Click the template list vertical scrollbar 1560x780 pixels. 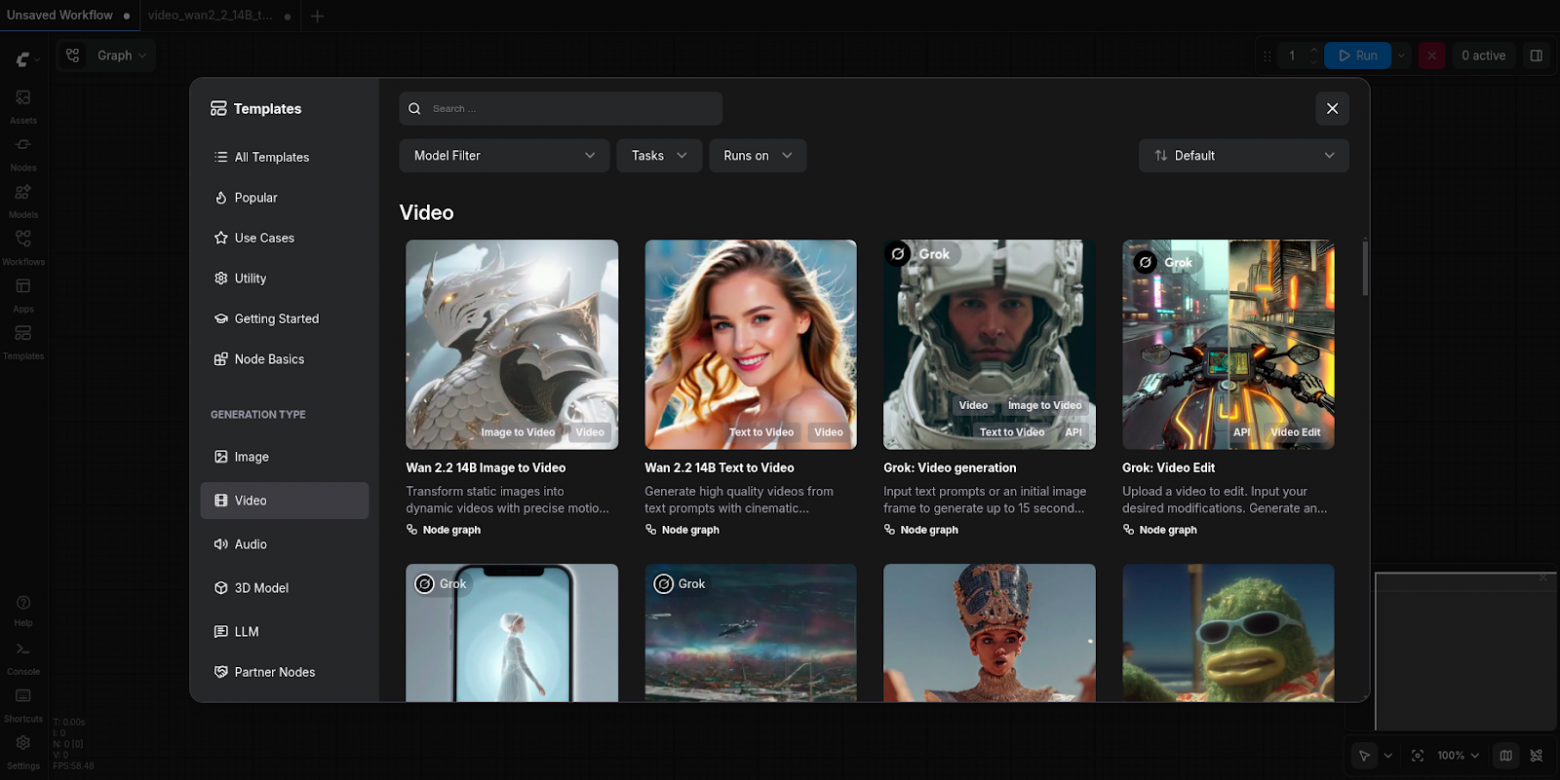coord(1365,268)
